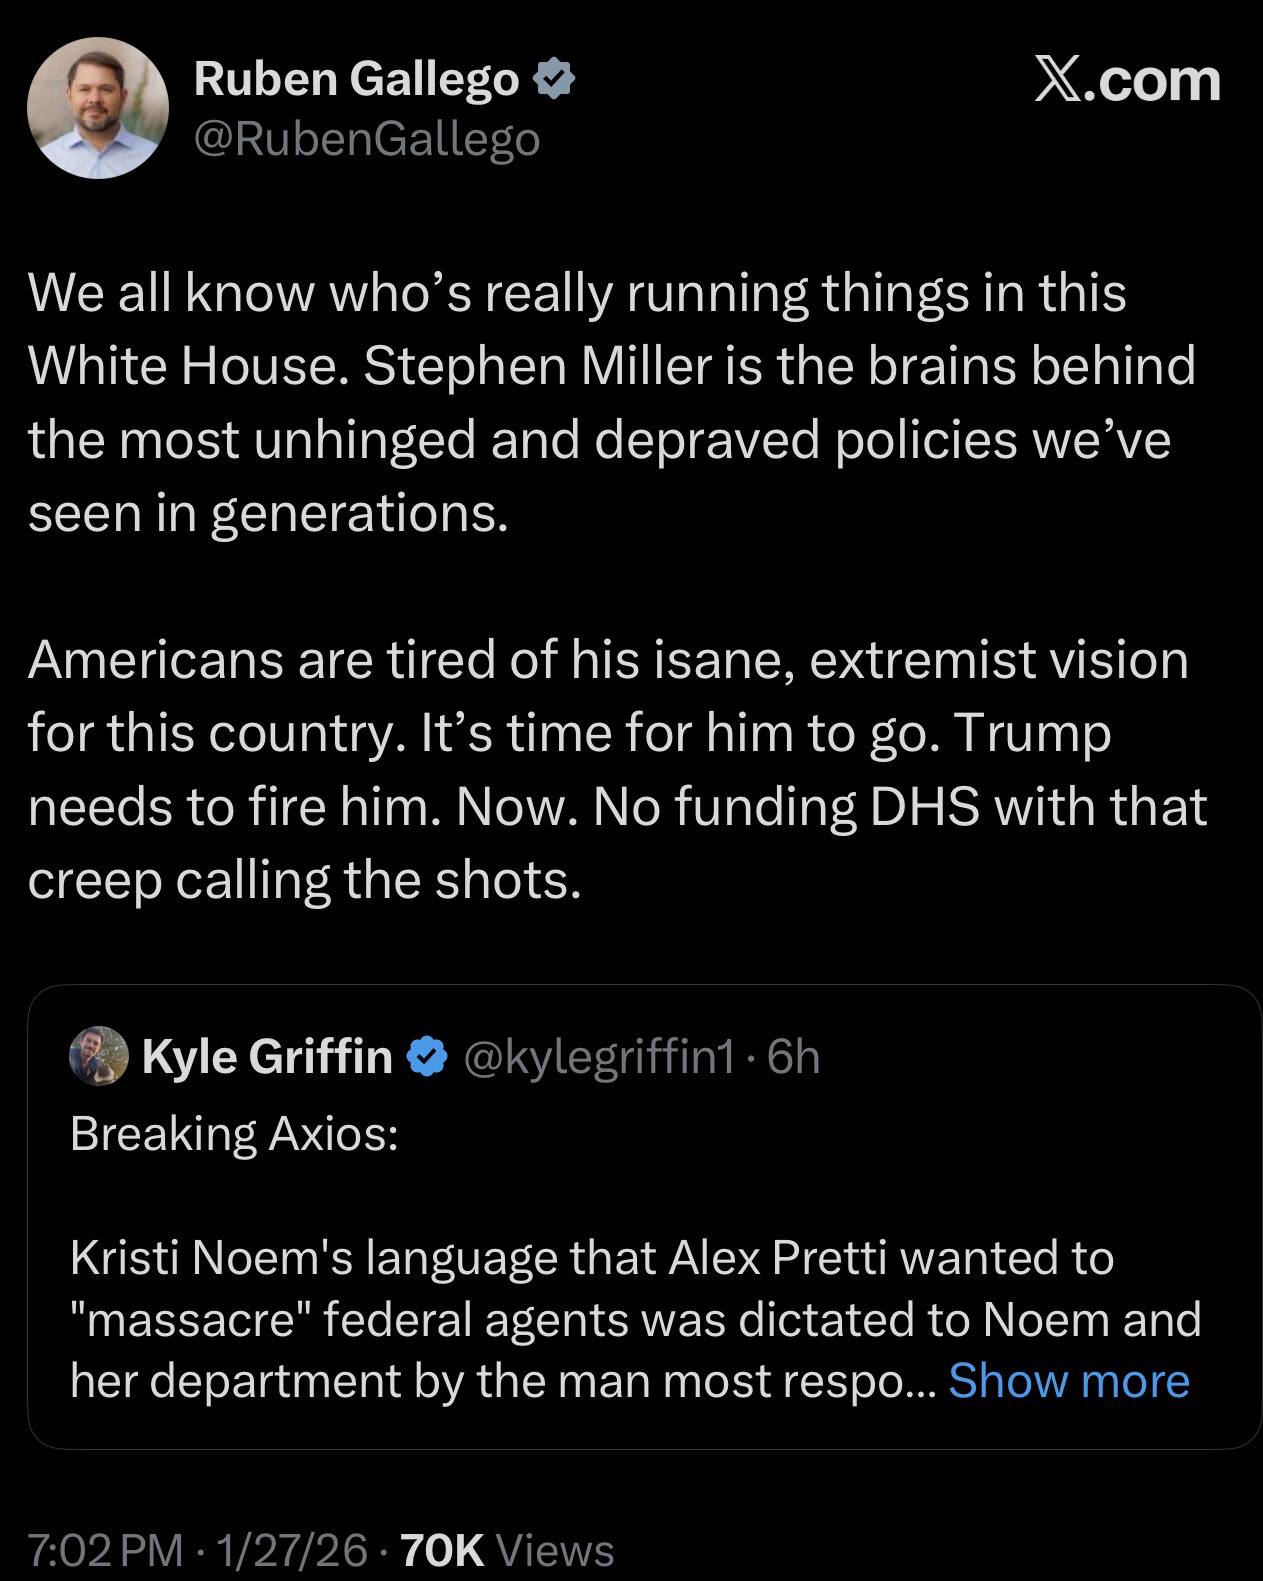
Task: Open Ruben Gallego's profile photo
Action: [97, 108]
